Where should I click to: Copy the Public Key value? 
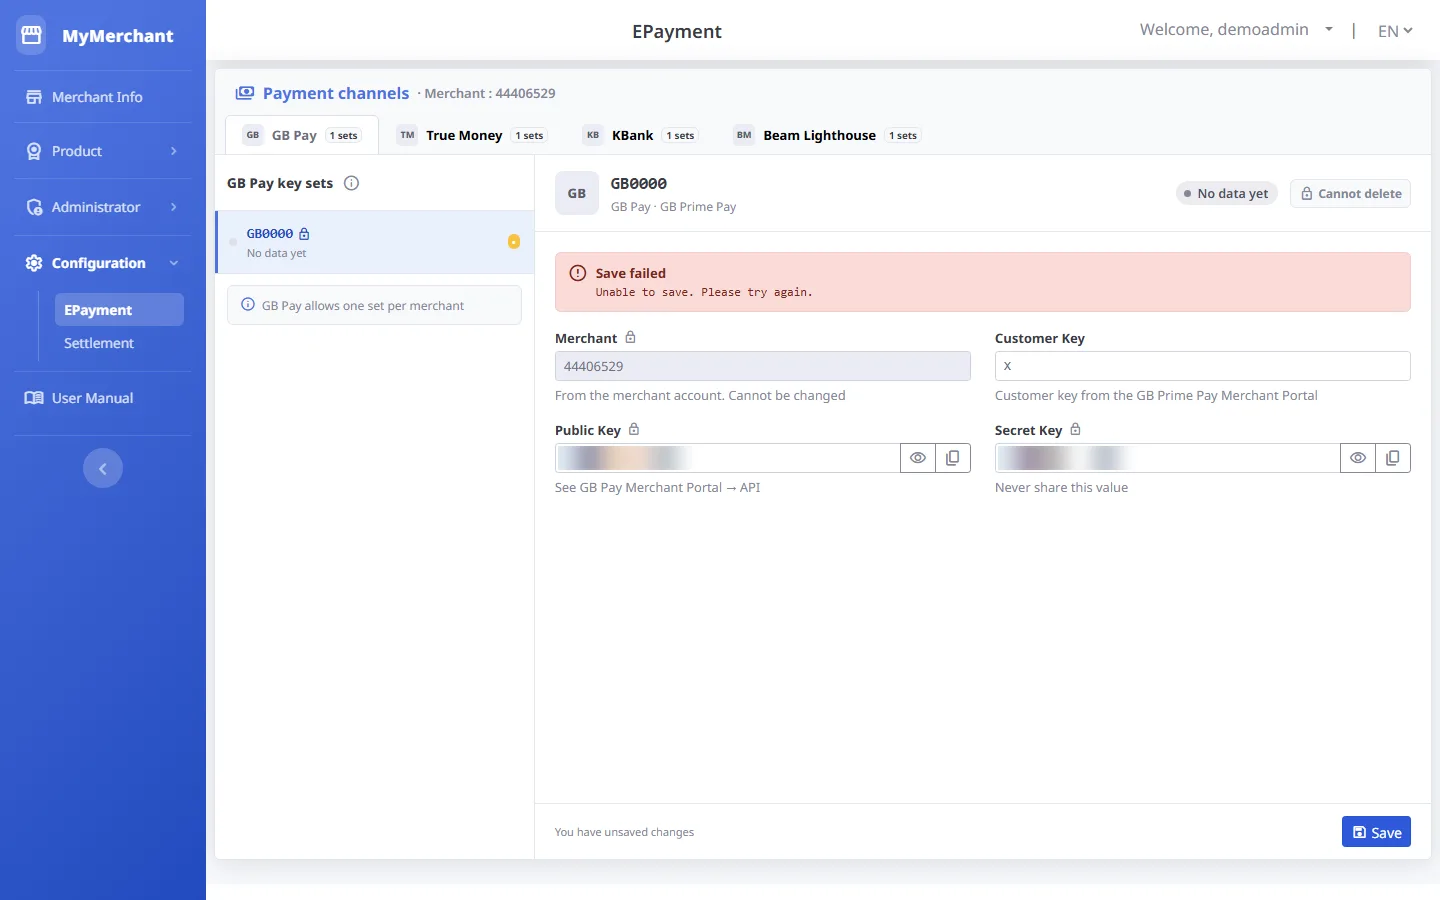coord(953,458)
